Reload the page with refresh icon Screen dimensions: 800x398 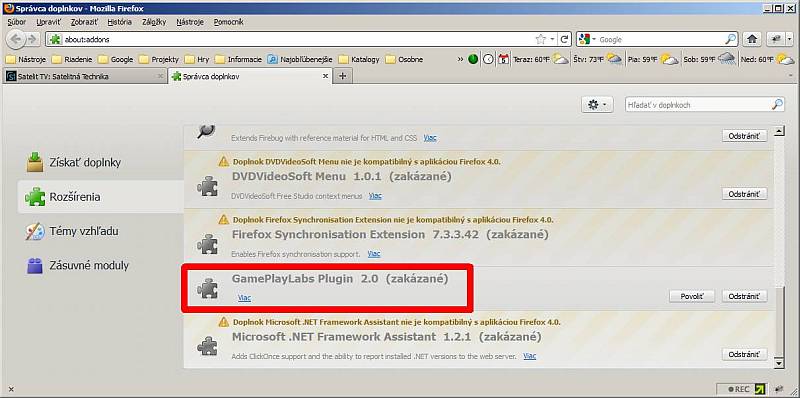564,39
